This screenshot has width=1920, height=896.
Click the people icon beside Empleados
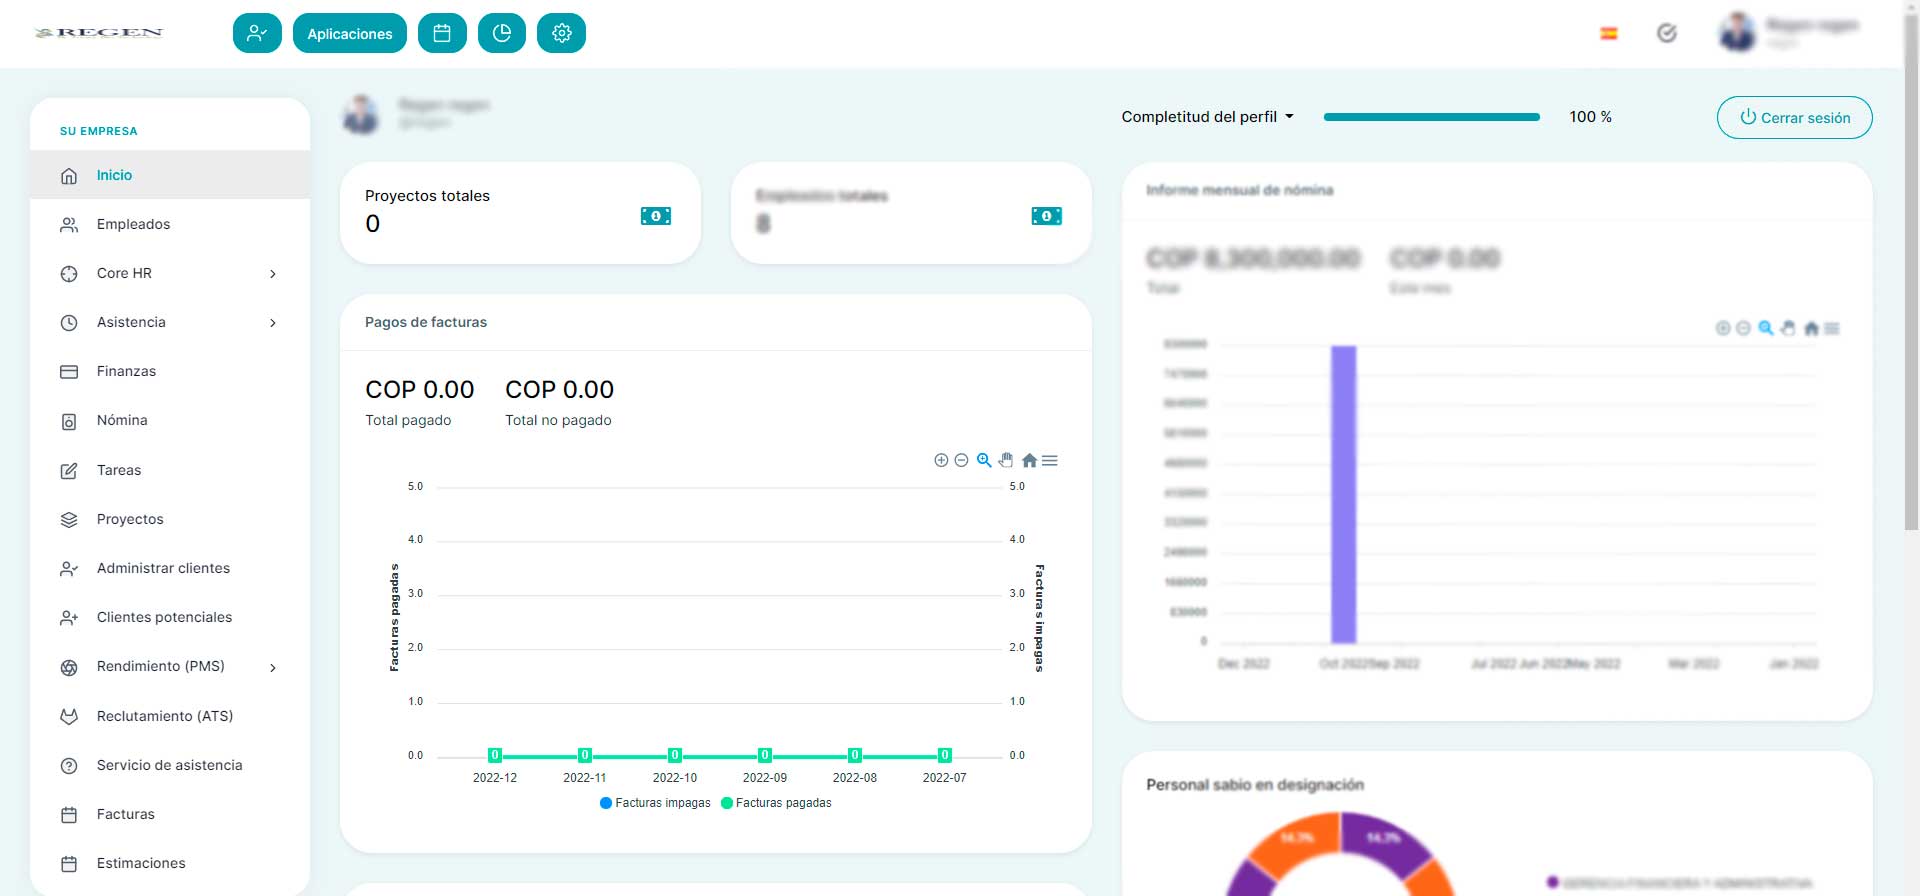[x=69, y=224]
